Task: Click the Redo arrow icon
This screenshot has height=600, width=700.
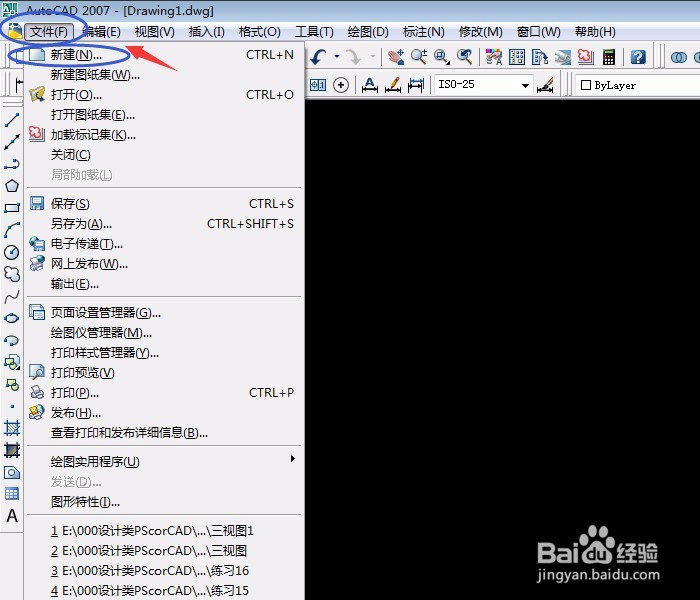Action: [x=354, y=57]
